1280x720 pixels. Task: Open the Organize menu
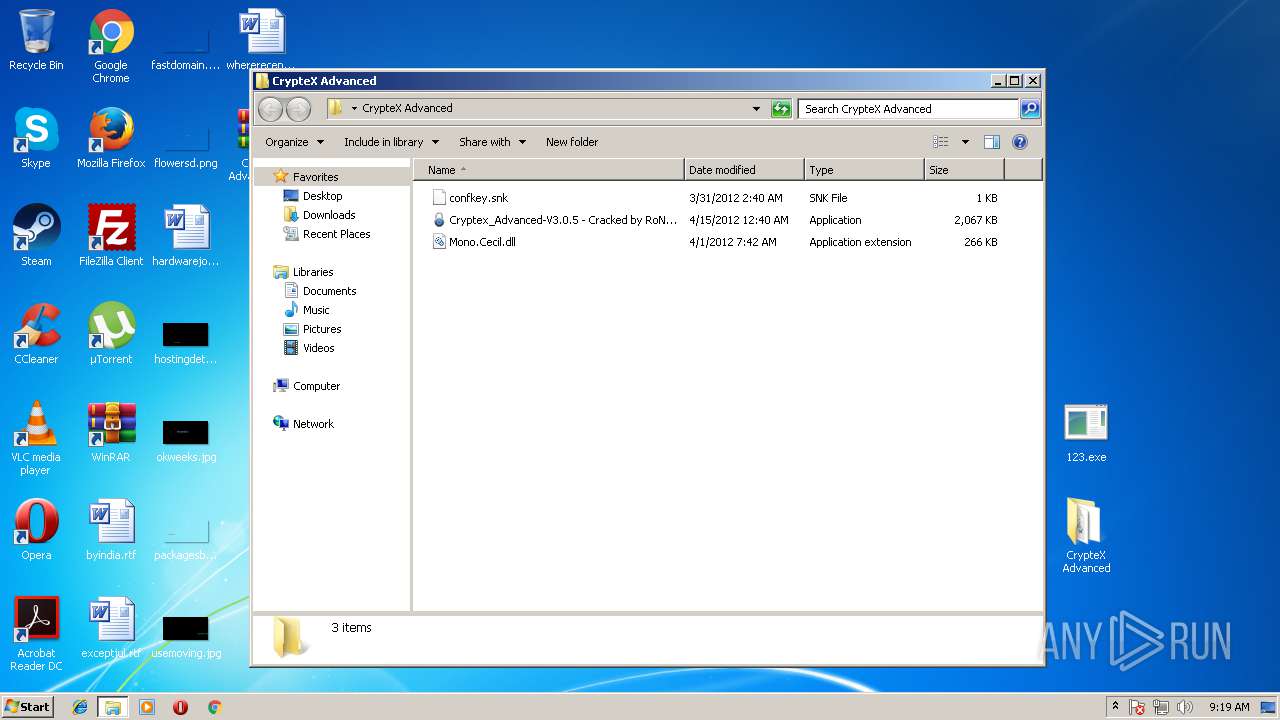[x=295, y=142]
